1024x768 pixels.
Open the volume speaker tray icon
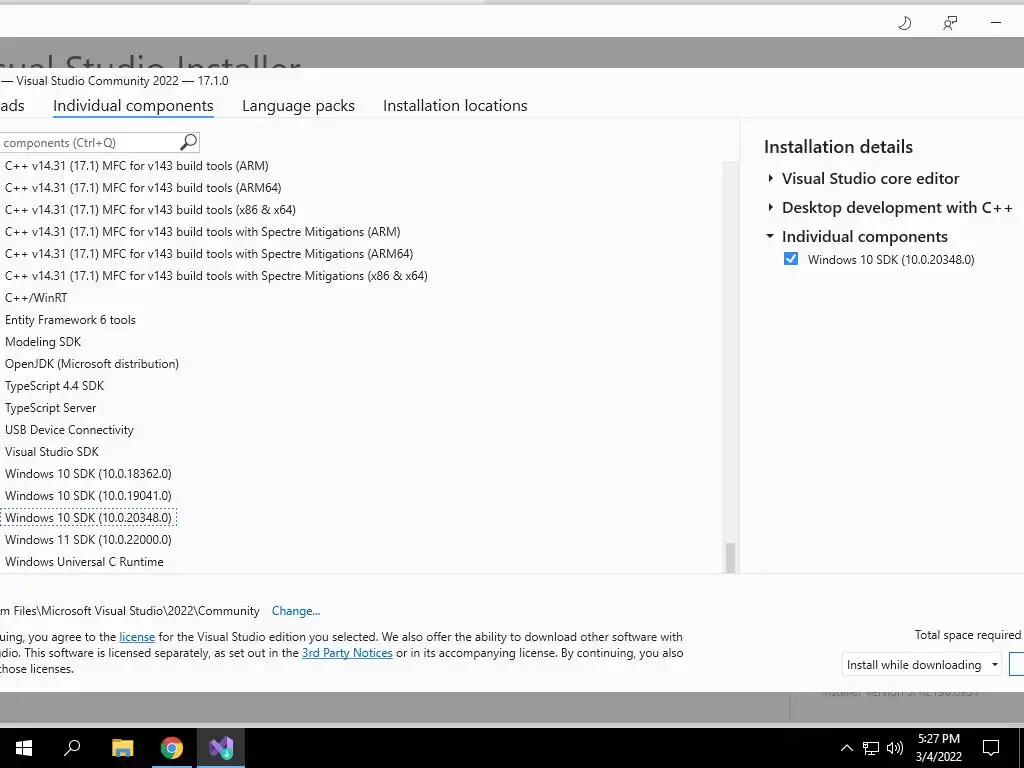pyautogui.click(x=895, y=748)
